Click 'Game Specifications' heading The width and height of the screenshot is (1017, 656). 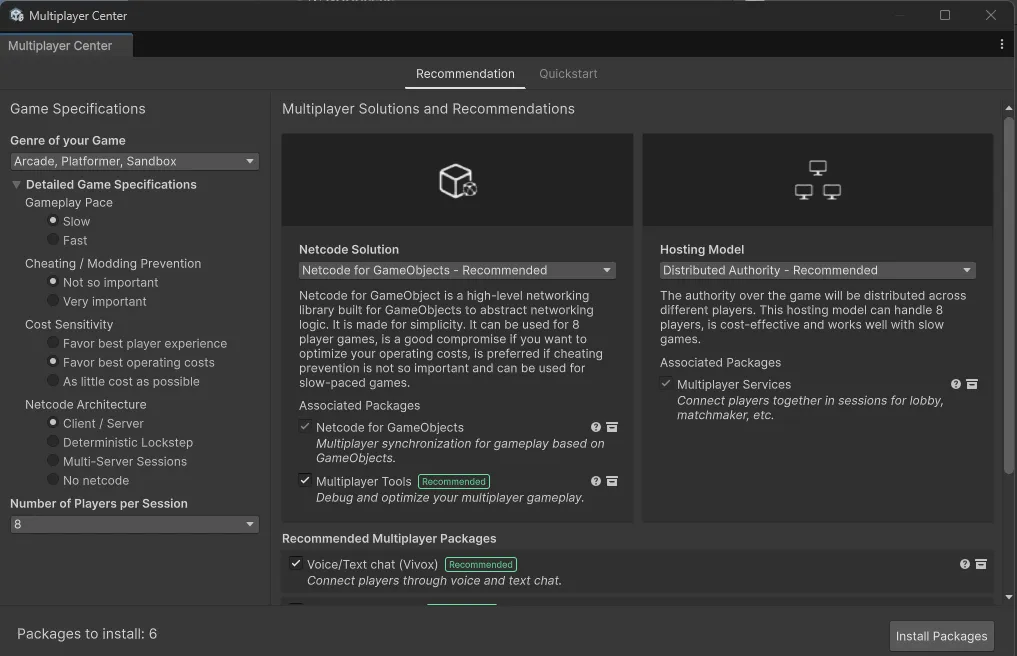(78, 109)
